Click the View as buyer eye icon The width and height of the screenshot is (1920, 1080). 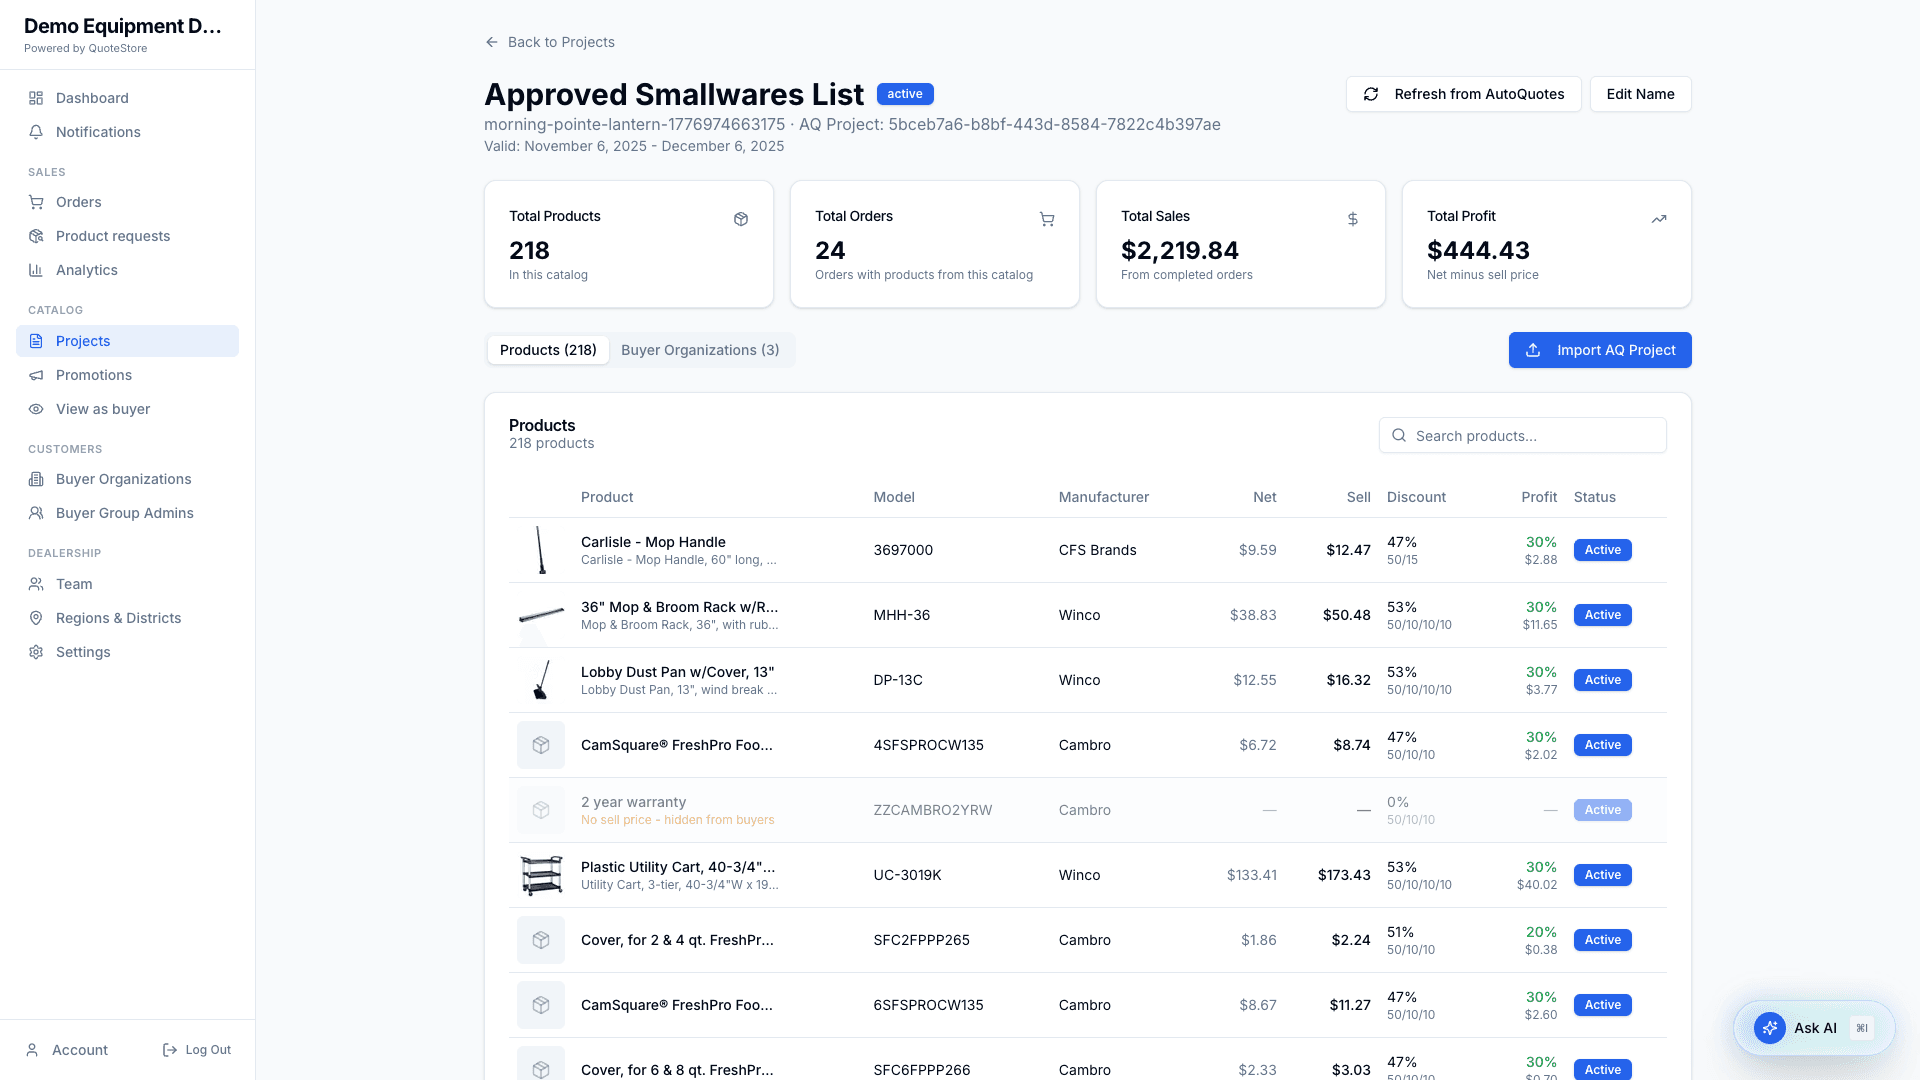tap(36, 409)
